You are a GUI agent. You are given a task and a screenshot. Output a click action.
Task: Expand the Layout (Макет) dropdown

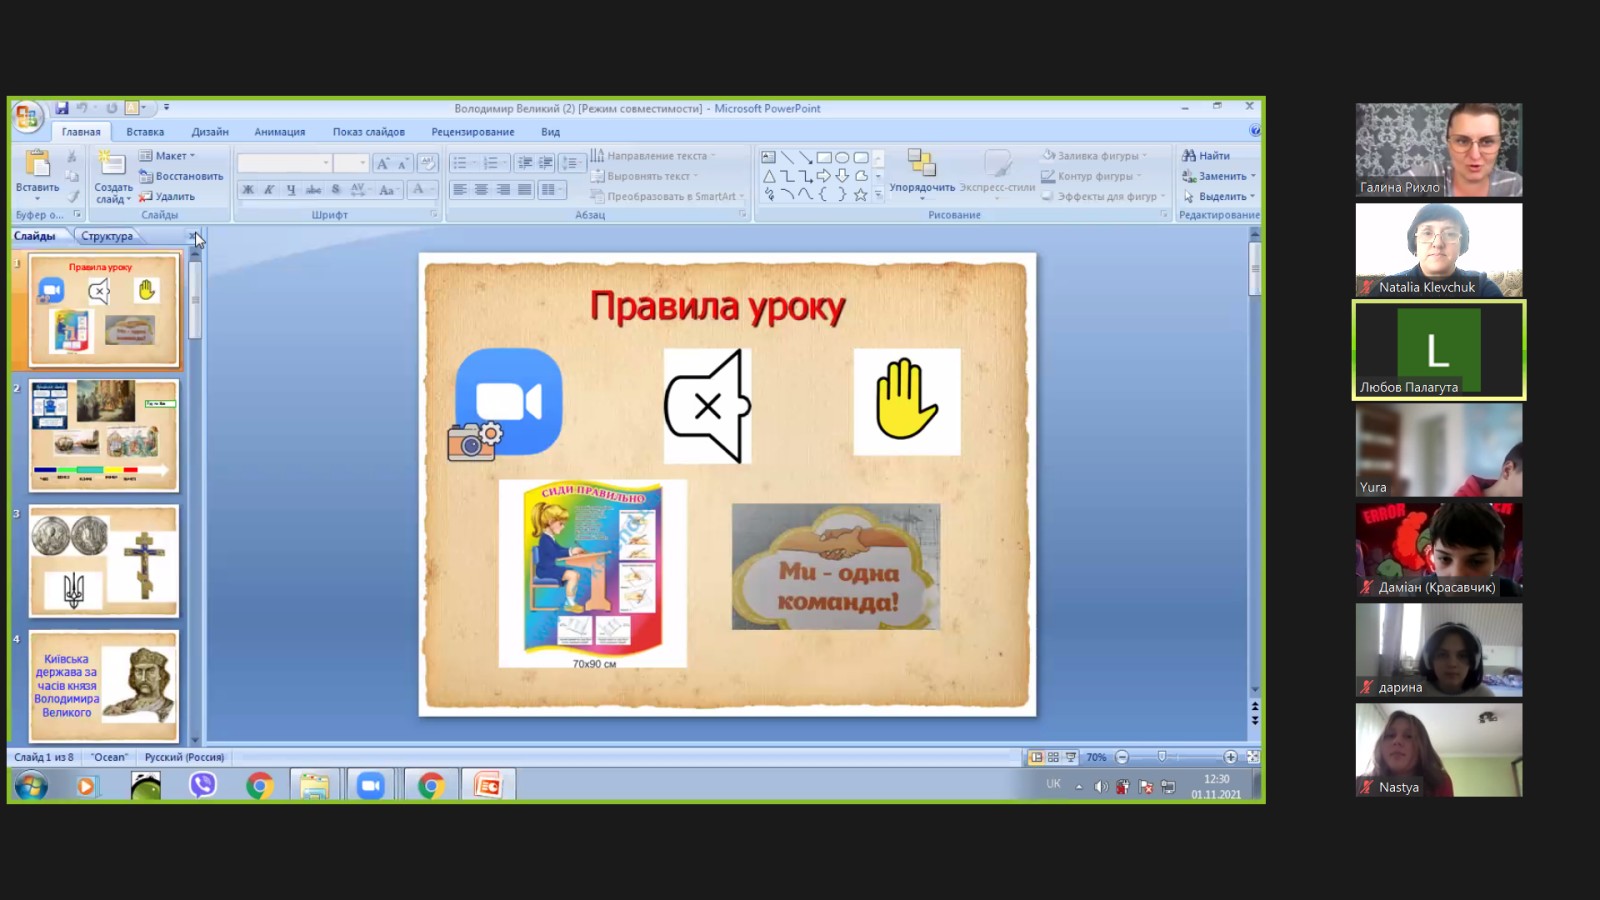coord(167,156)
